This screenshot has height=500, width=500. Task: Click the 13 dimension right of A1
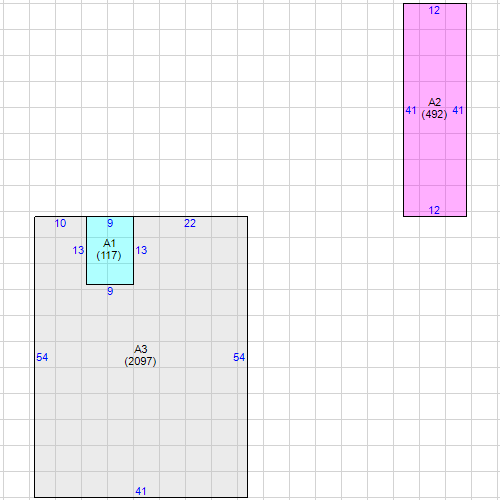click(x=141, y=250)
